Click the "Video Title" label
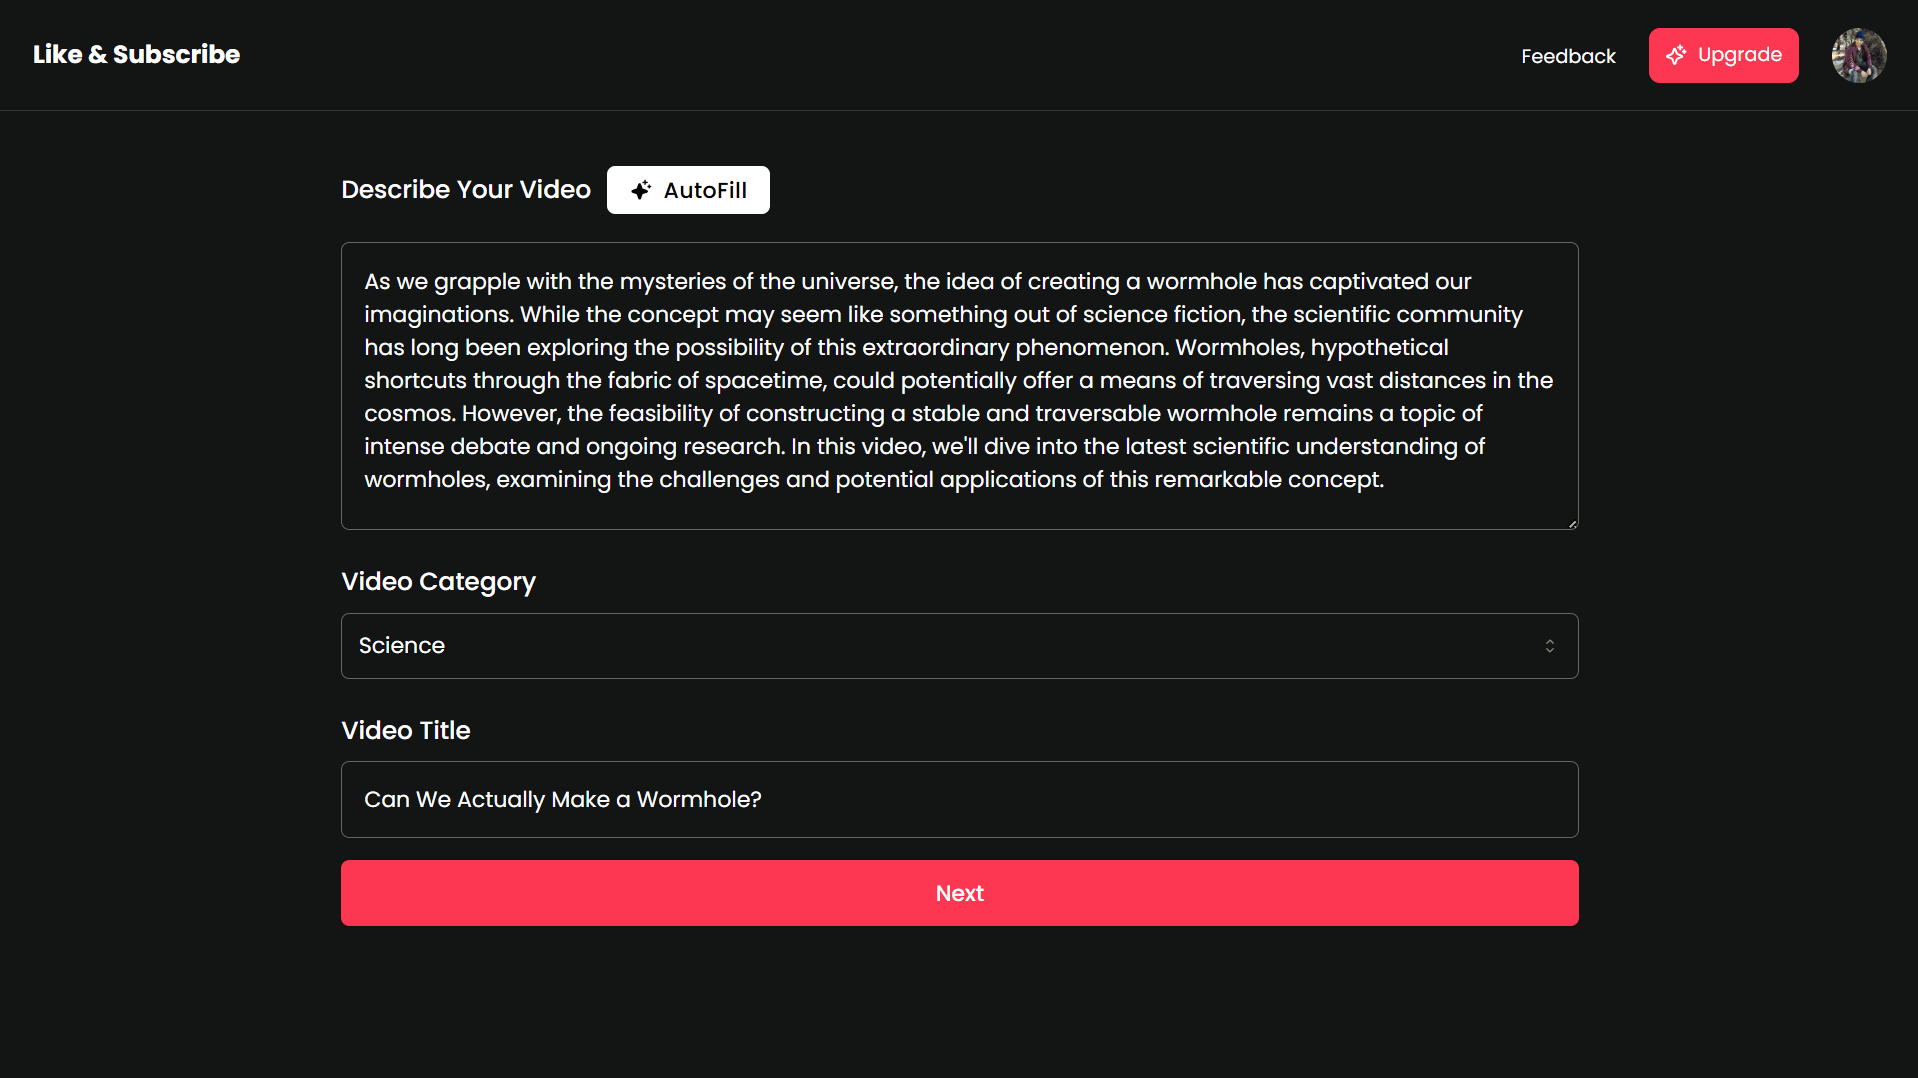This screenshot has height=1078, width=1918. point(405,730)
